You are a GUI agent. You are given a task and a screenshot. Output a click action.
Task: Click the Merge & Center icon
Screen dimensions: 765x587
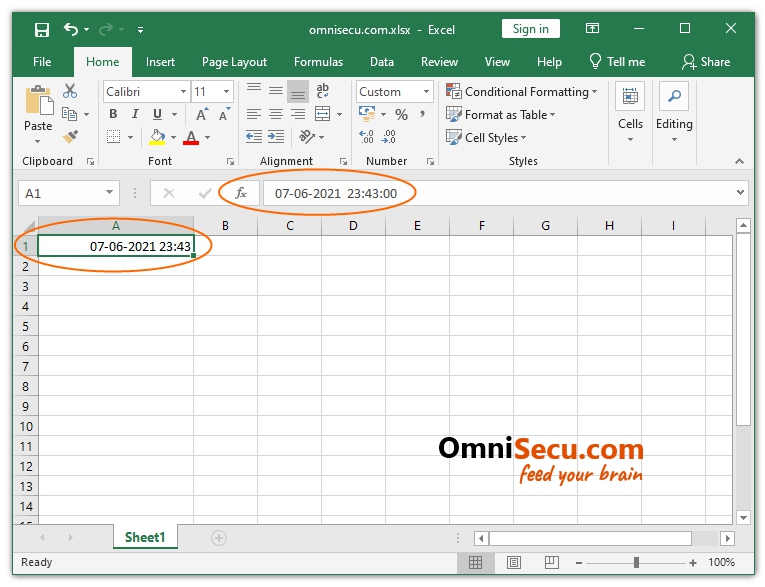pos(322,114)
